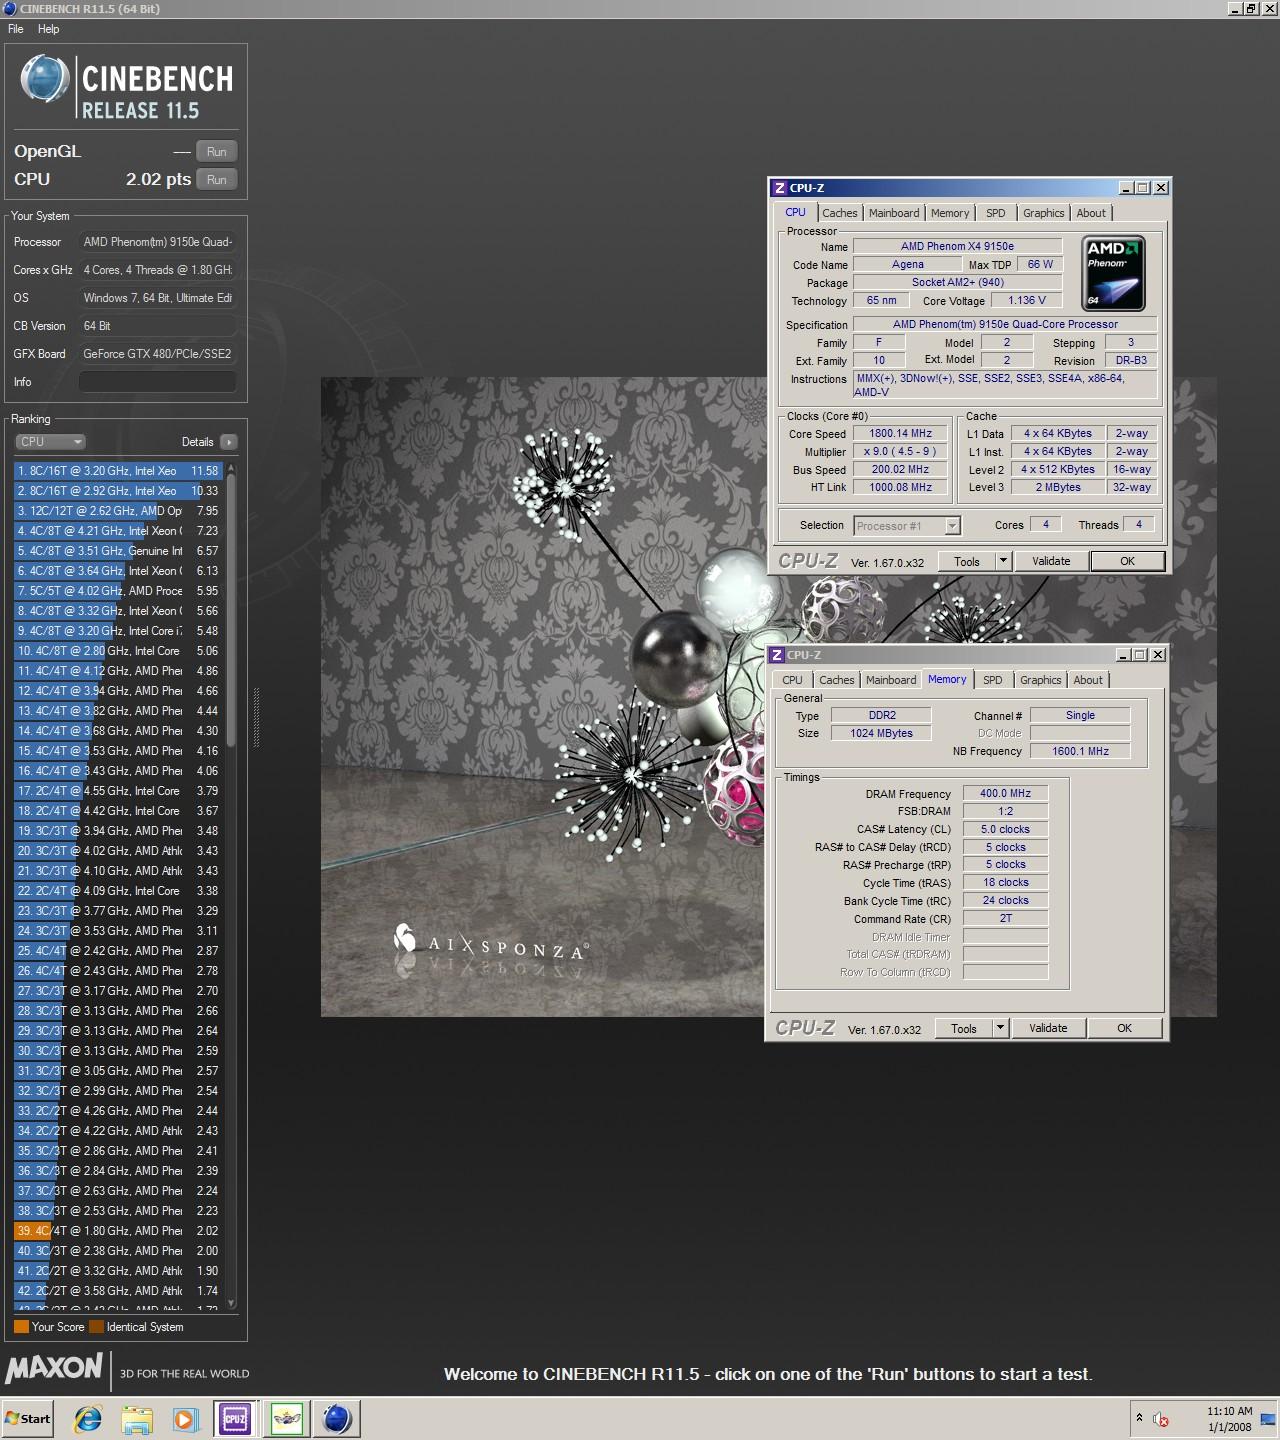Click Validate in top CPU-Z window
This screenshot has height=1440, width=1280.
pos(1051,561)
